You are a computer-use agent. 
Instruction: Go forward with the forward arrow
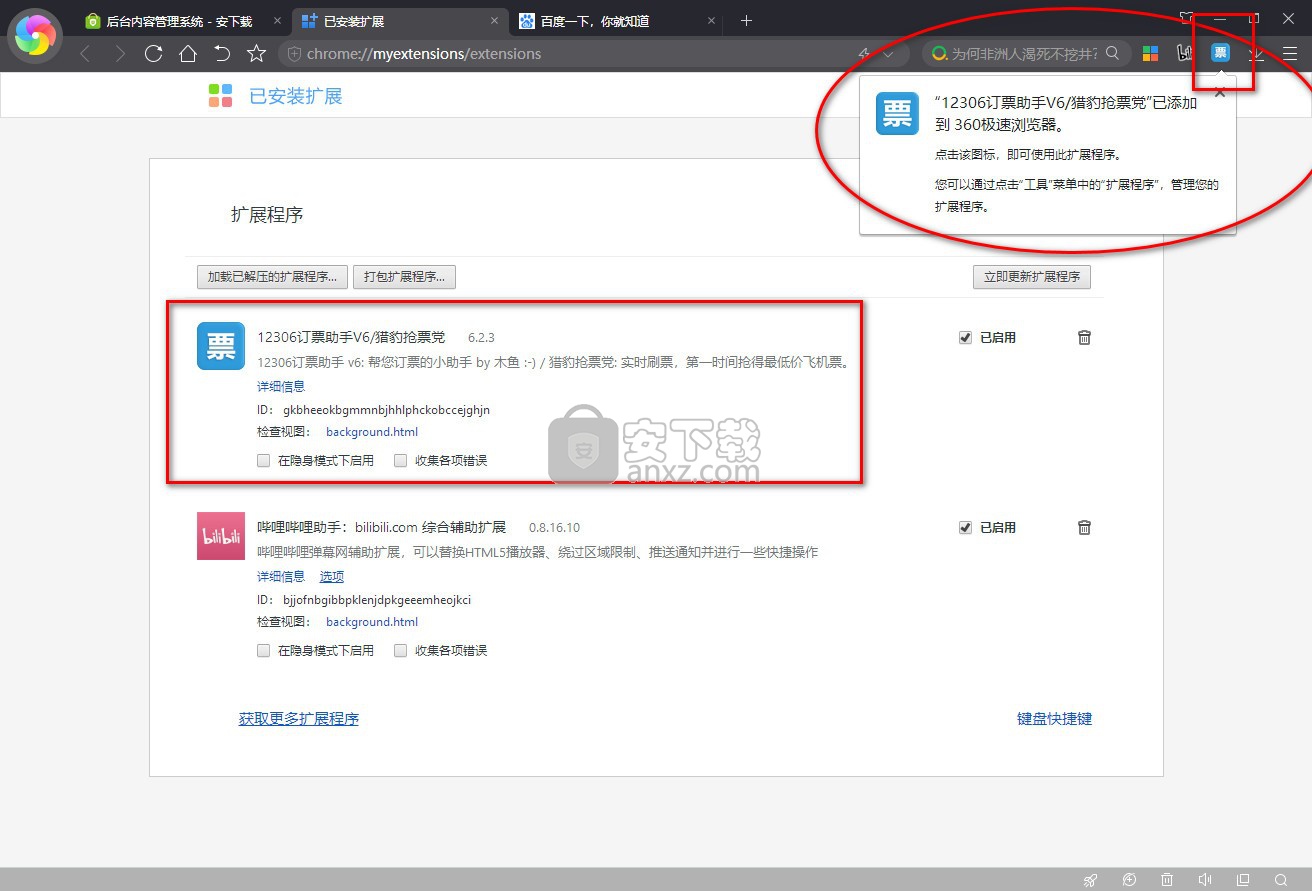pos(120,54)
